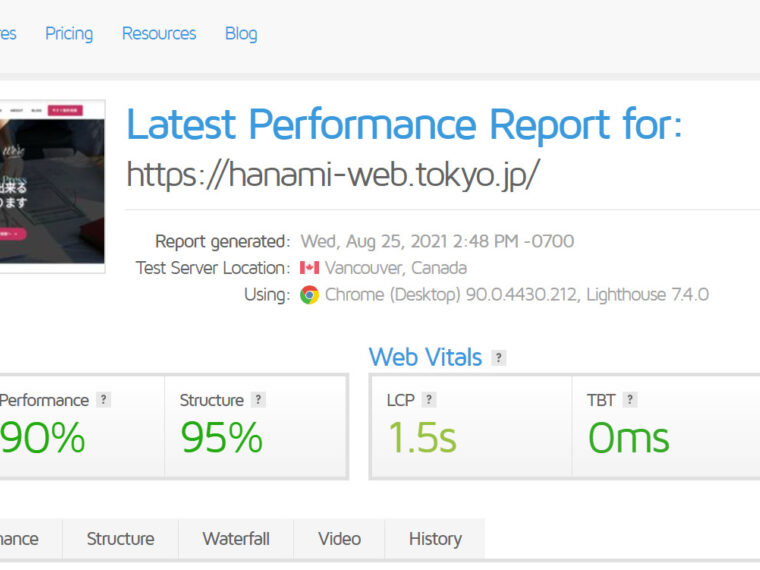This screenshot has width=760, height=570.
Task: Select the https://hanami-web.tokyo.jp/ URL text
Action: (x=333, y=174)
